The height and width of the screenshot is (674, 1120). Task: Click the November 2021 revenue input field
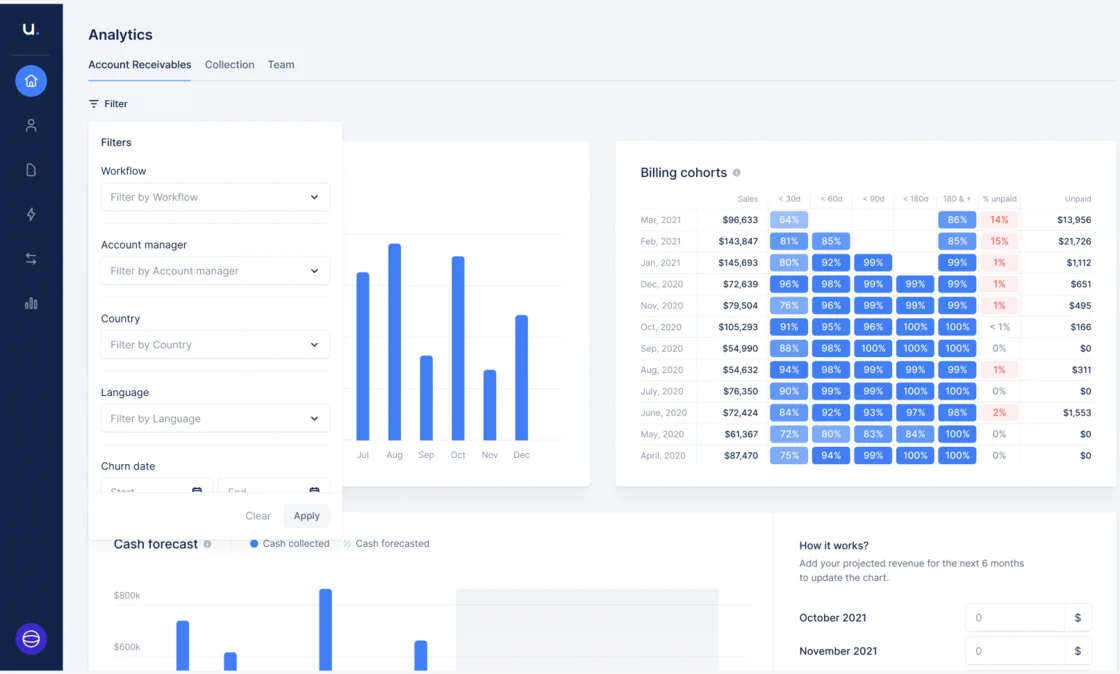1014,651
